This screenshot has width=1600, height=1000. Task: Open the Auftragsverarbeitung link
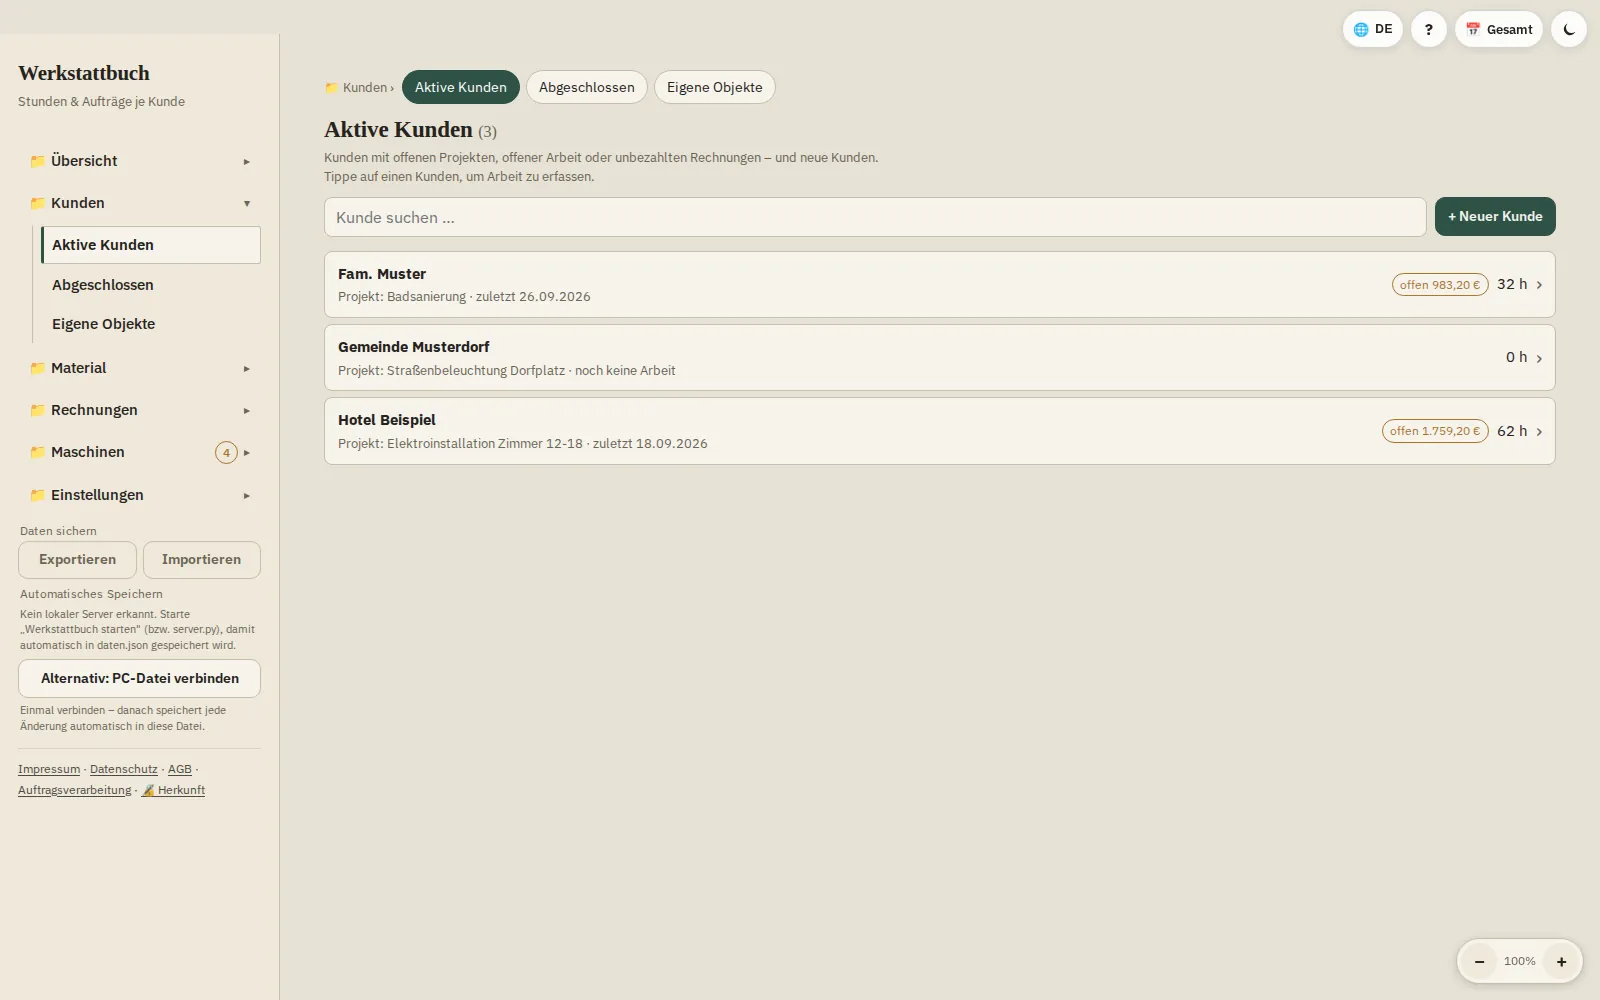coord(75,790)
